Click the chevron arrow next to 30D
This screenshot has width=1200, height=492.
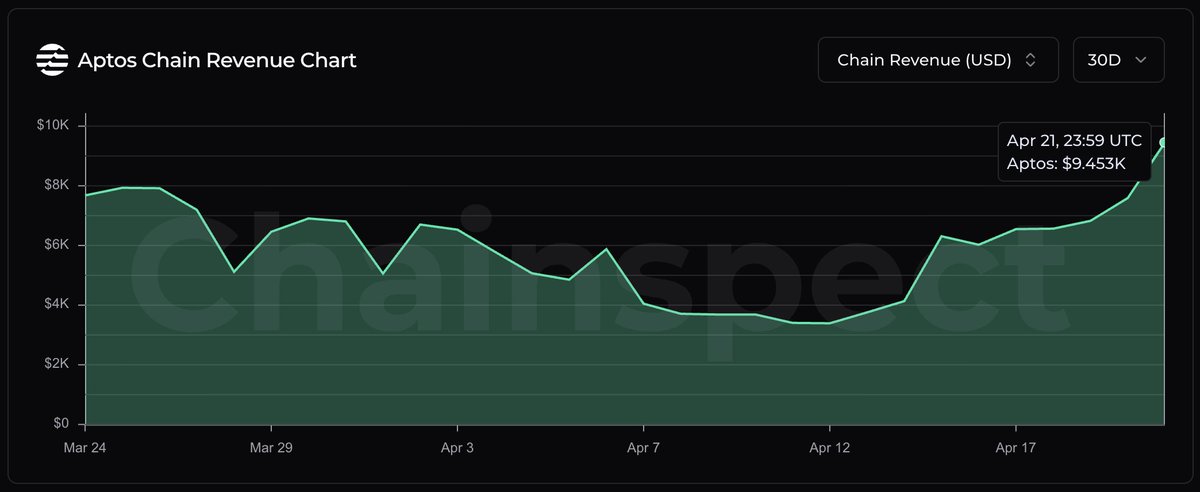click(1142, 61)
